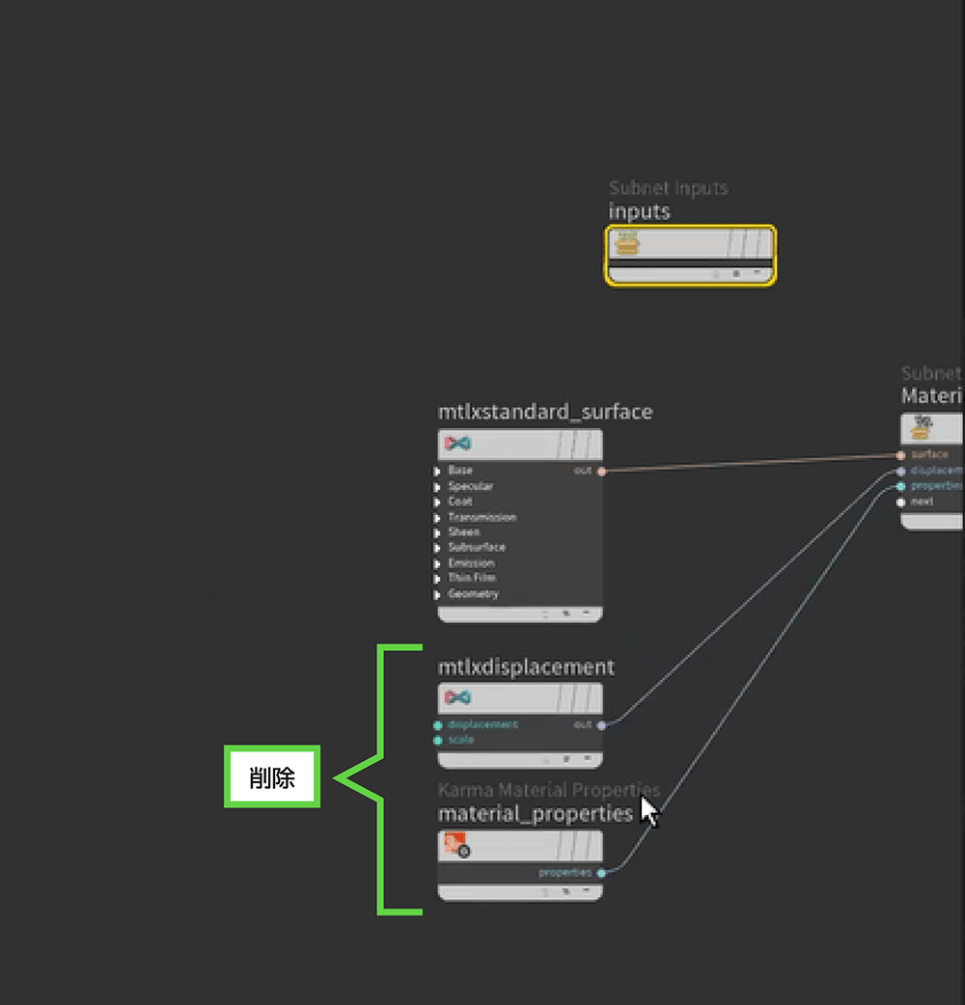Expand the Specular parameter group
965x1005 pixels.
[x=438, y=487]
